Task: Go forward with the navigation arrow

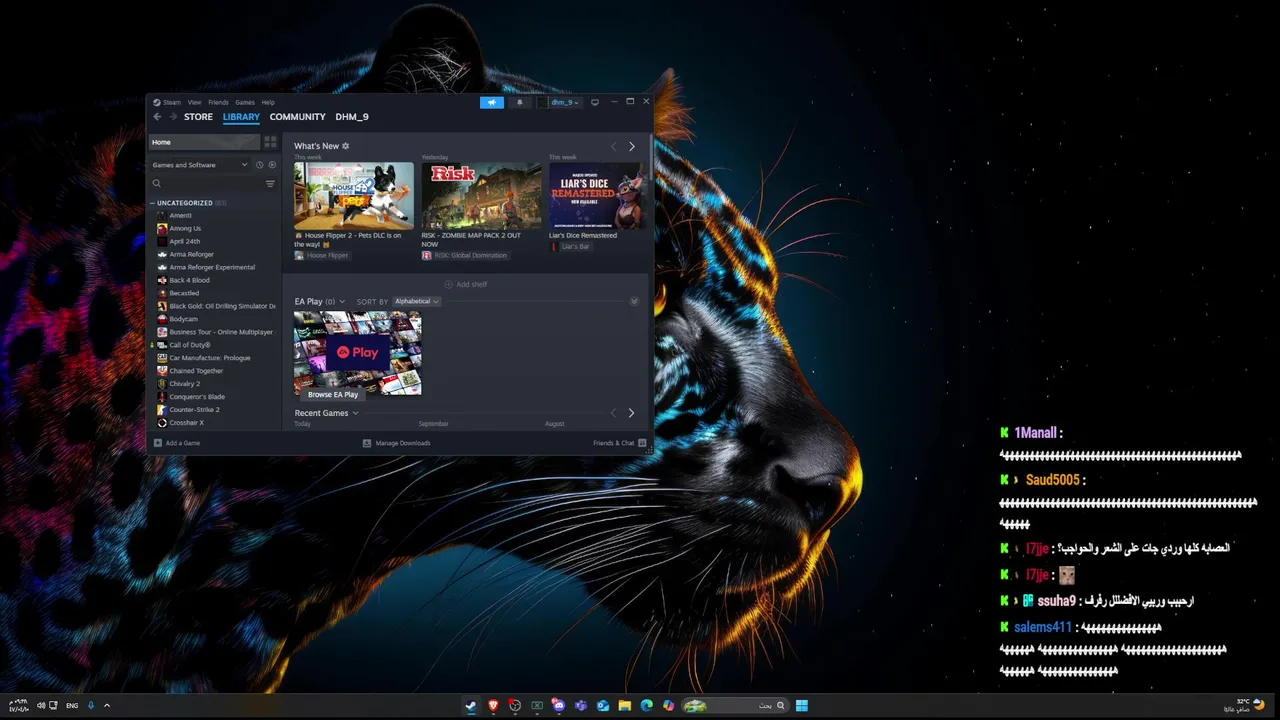Action: [173, 117]
